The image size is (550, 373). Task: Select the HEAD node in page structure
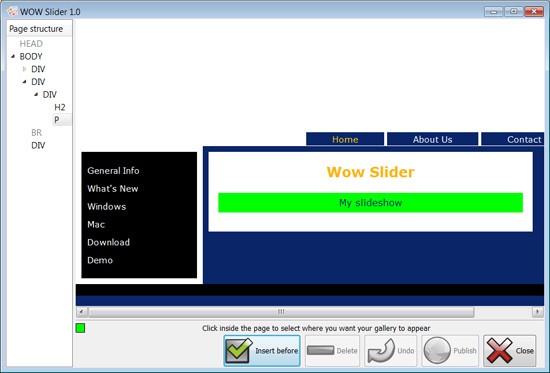coord(31,44)
